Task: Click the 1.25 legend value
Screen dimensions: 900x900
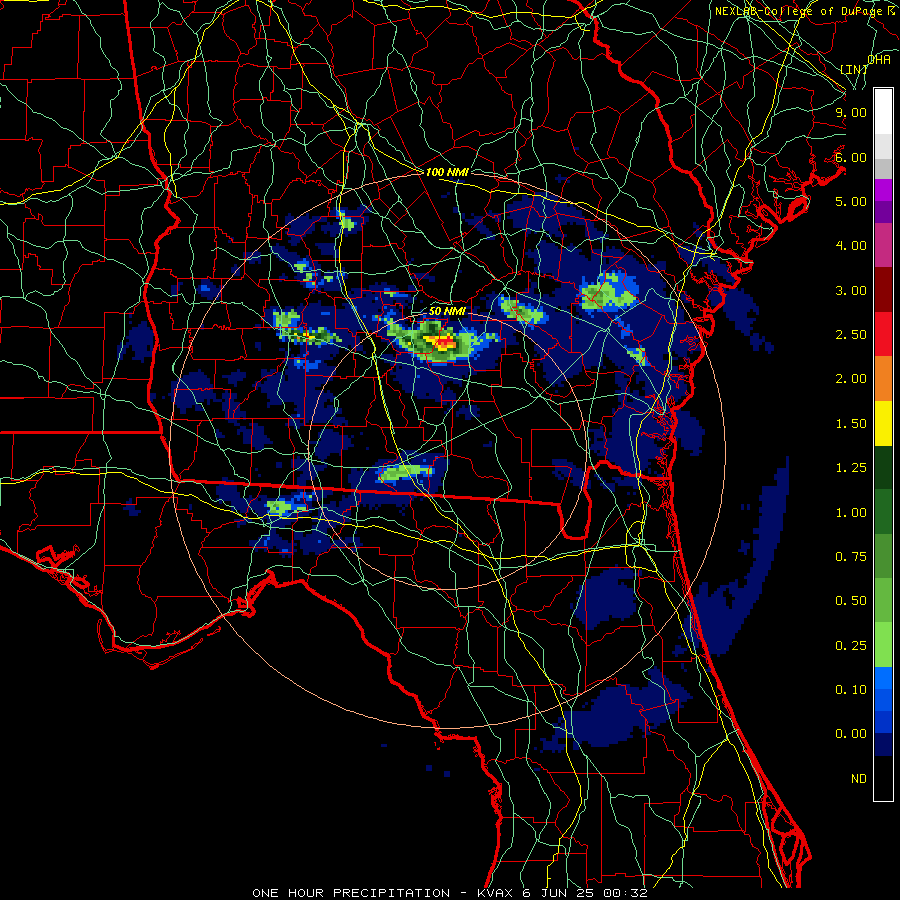Action: [x=851, y=468]
